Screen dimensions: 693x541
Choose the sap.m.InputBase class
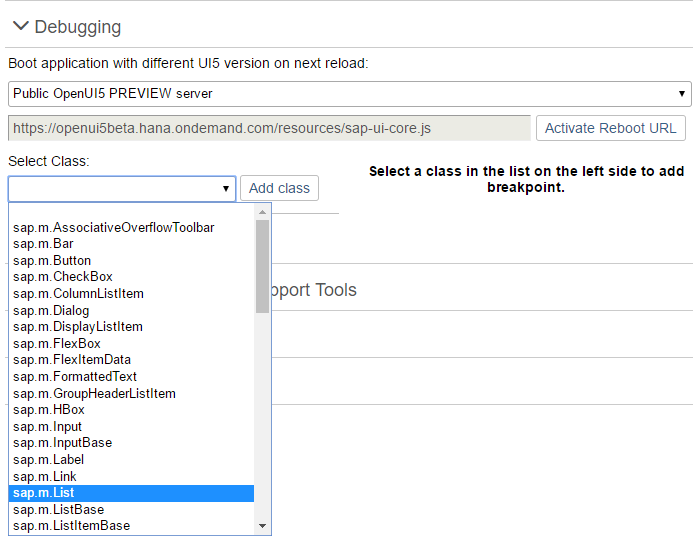pyautogui.click(x=131, y=443)
